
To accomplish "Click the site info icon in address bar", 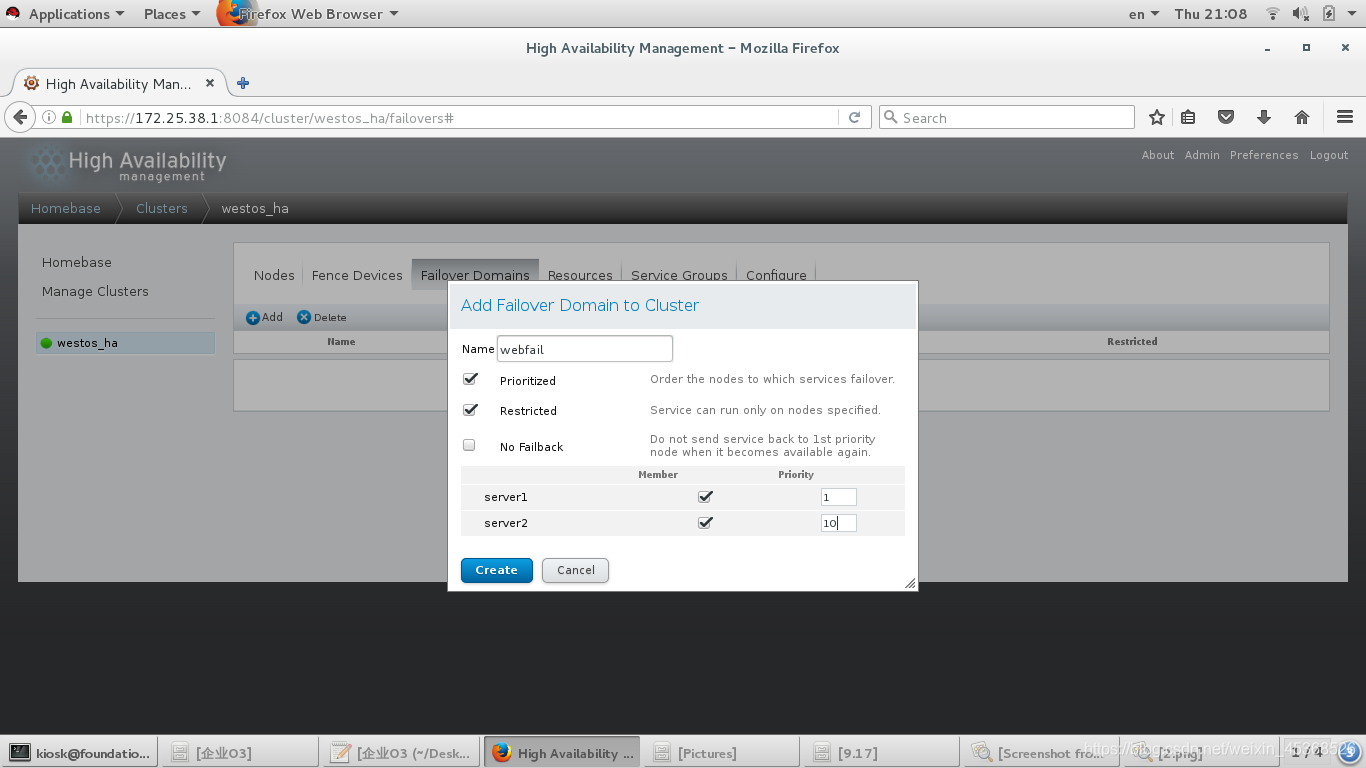I will pos(49,117).
